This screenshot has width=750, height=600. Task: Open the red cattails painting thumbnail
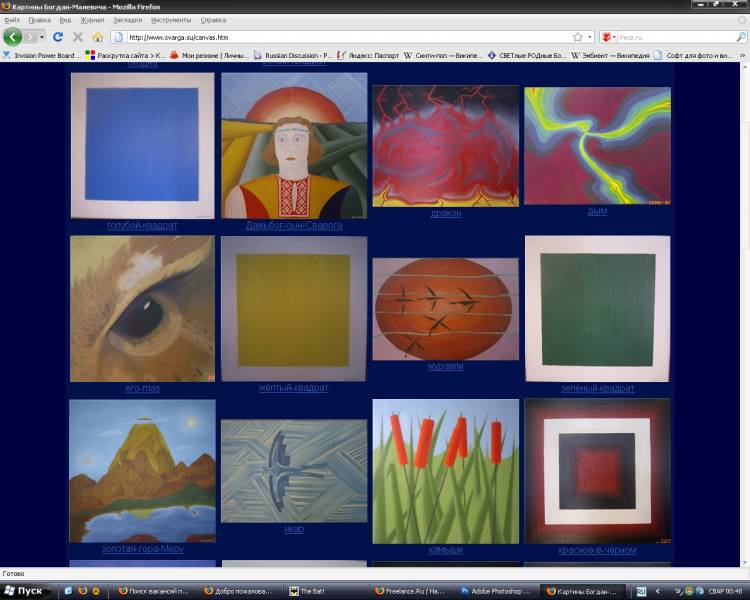click(x=446, y=471)
